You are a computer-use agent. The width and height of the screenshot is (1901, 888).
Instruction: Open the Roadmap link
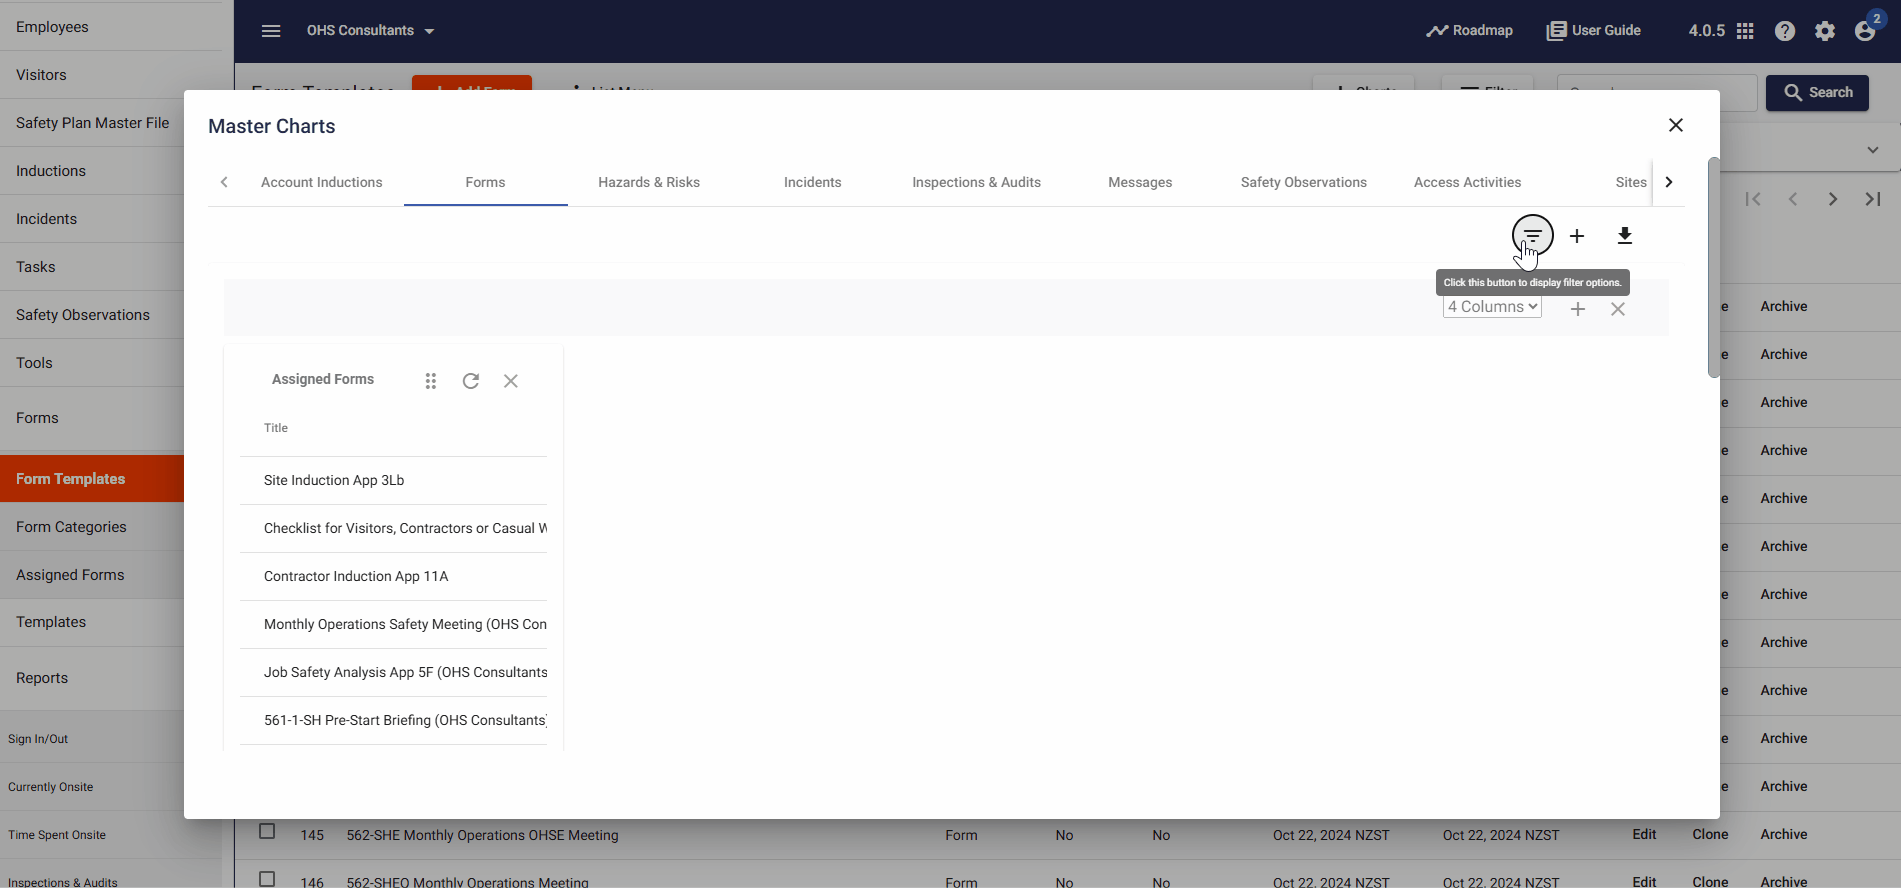tap(1469, 31)
